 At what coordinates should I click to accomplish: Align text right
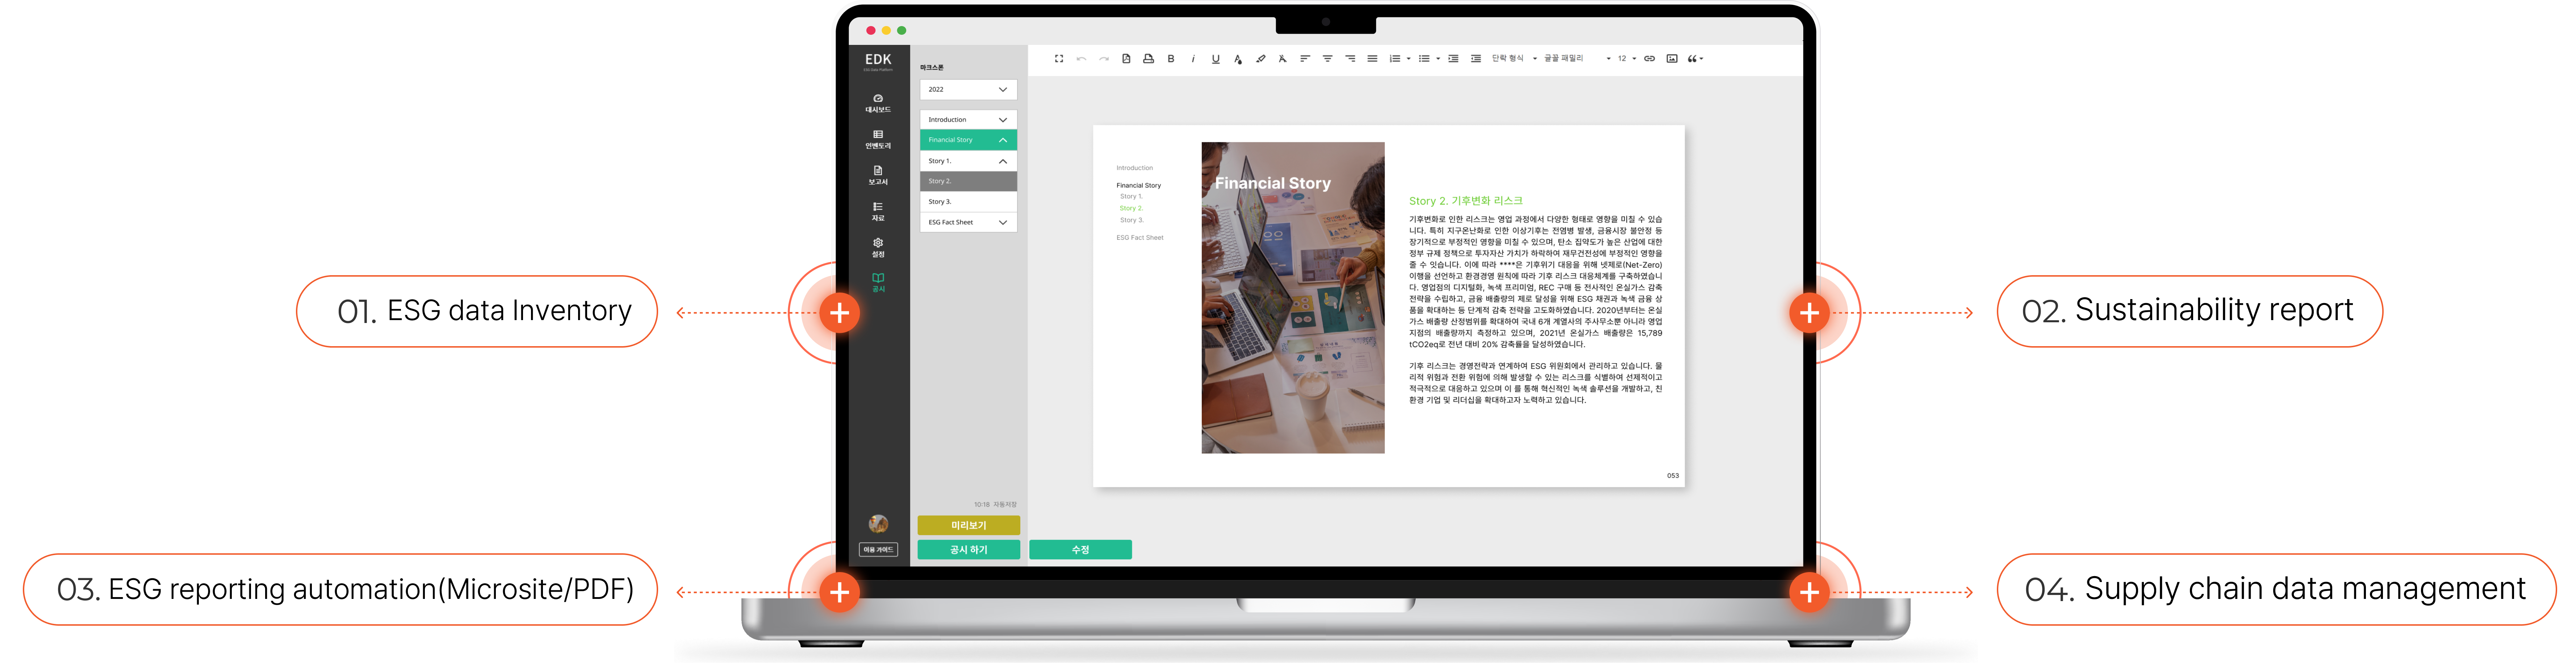tap(1350, 59)
